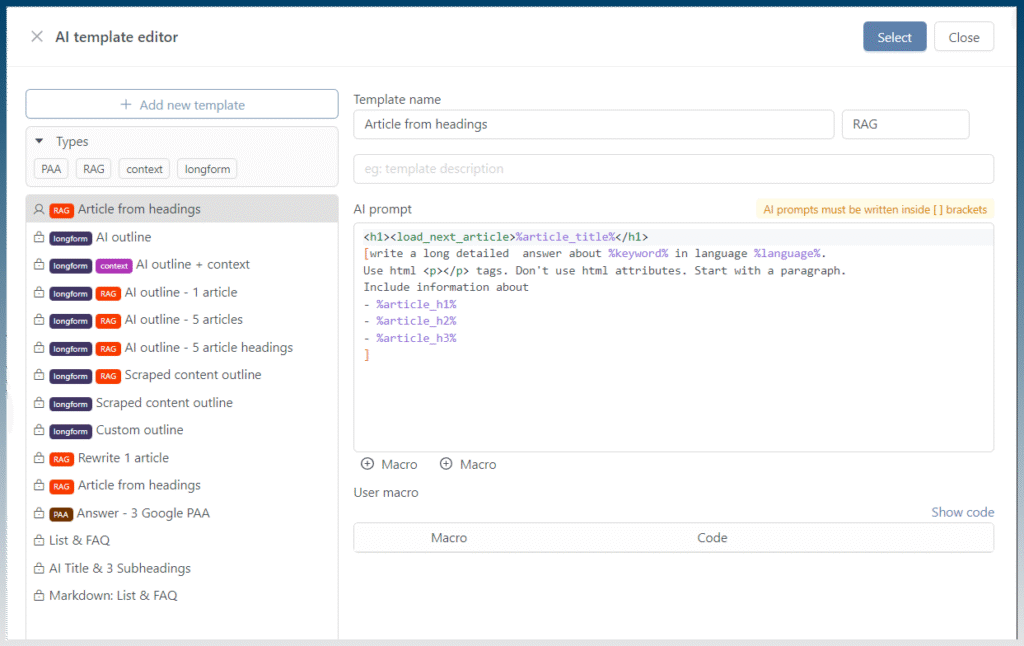Open the AI Title & 3 Subheadings template
The width and height of the screenshot is (1024, 646).
(182, 568)
